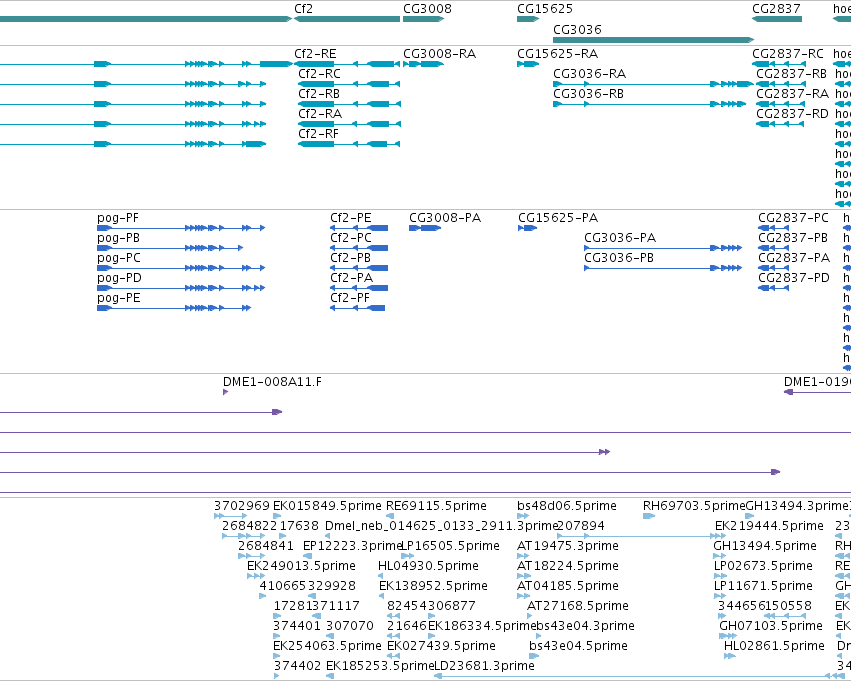
Task: Click the CG2837-PB protein label
Action: [793, 238]
